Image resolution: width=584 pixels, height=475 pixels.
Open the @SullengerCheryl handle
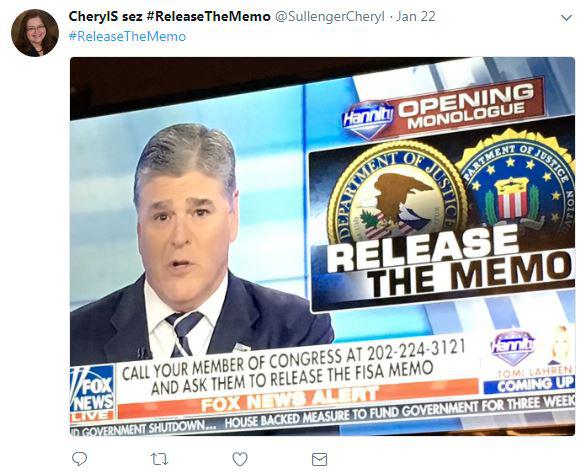coord(329,16)
